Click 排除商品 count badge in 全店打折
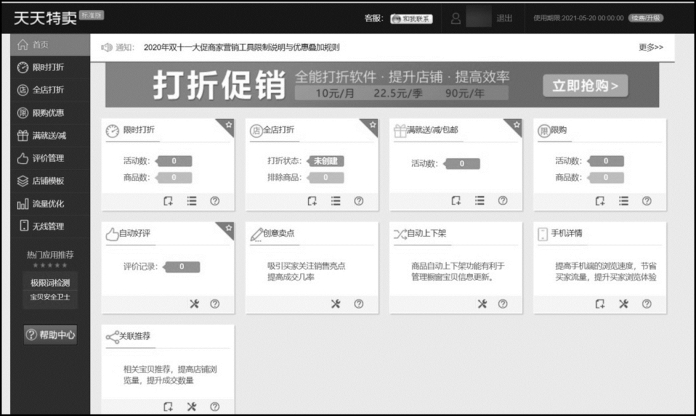This screenshot has height=416, width=696. click(326, 178)
